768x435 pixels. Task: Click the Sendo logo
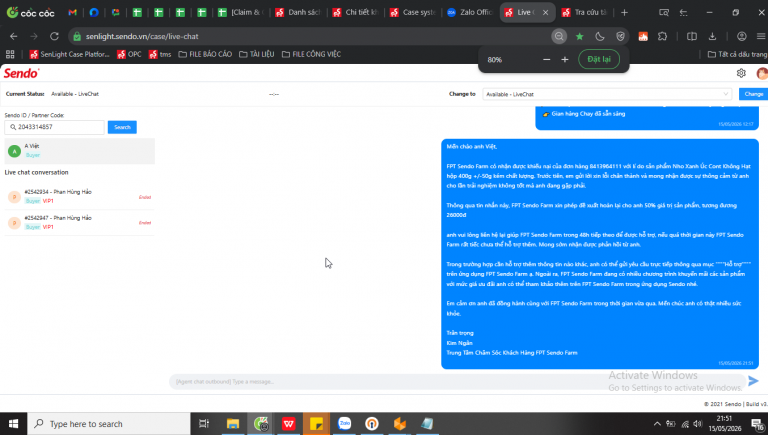21,73
